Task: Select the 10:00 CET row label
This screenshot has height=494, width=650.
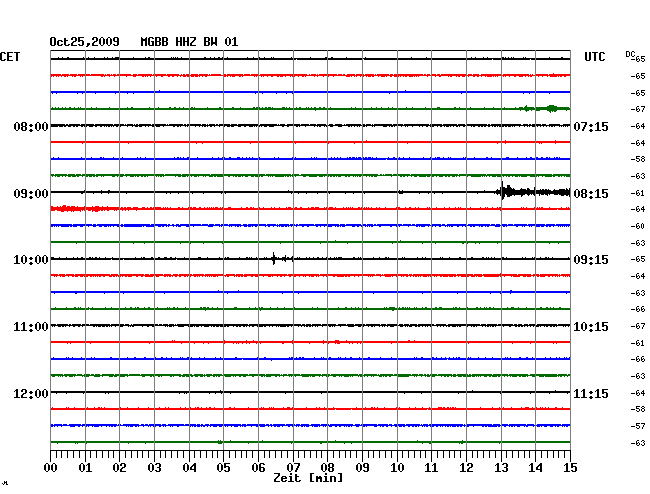Action: 31,260
